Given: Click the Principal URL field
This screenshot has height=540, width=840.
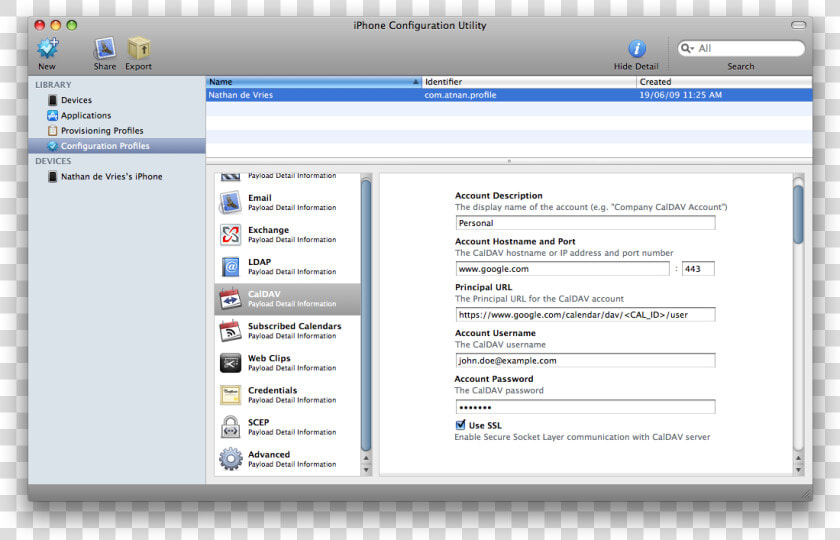Looking at the screenshot, I should [x=586, y=314].
